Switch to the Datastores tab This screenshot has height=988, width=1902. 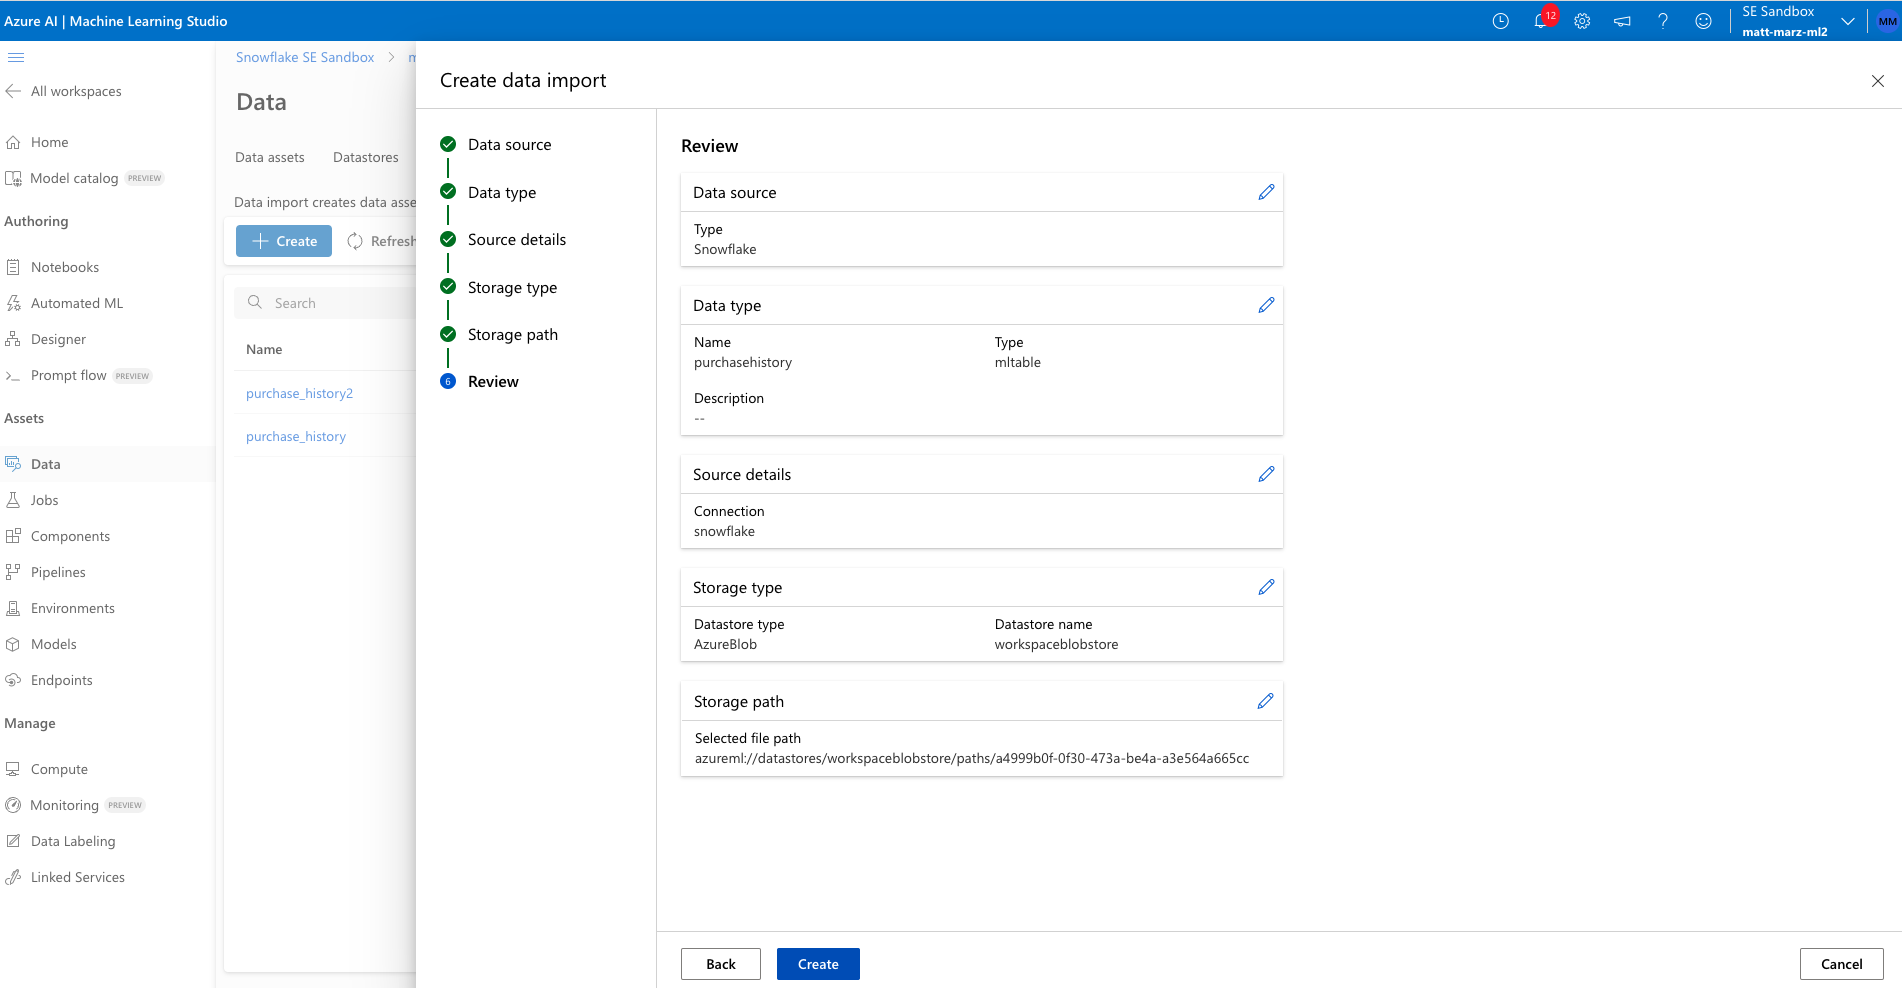click(x=365, y=157)
